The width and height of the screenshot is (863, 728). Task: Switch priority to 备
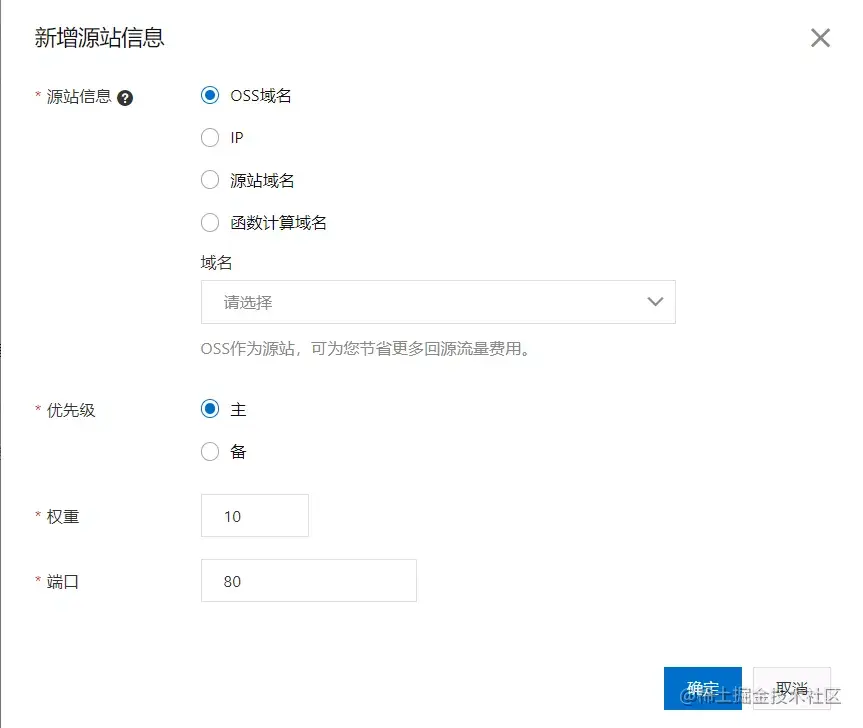pos(210,451)
